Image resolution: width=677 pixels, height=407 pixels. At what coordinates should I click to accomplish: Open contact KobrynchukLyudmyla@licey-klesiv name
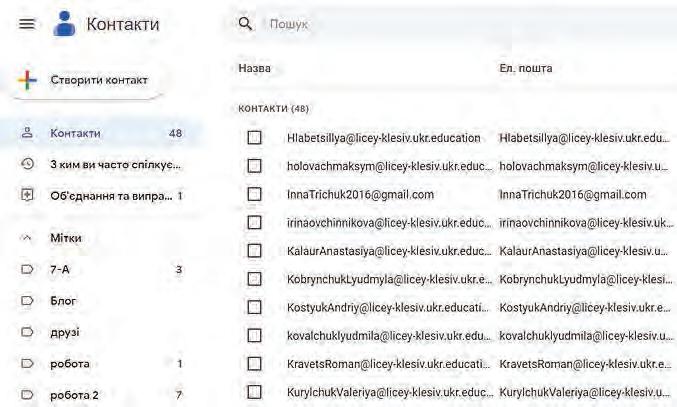pyautogui.click(x=389, y=280)
